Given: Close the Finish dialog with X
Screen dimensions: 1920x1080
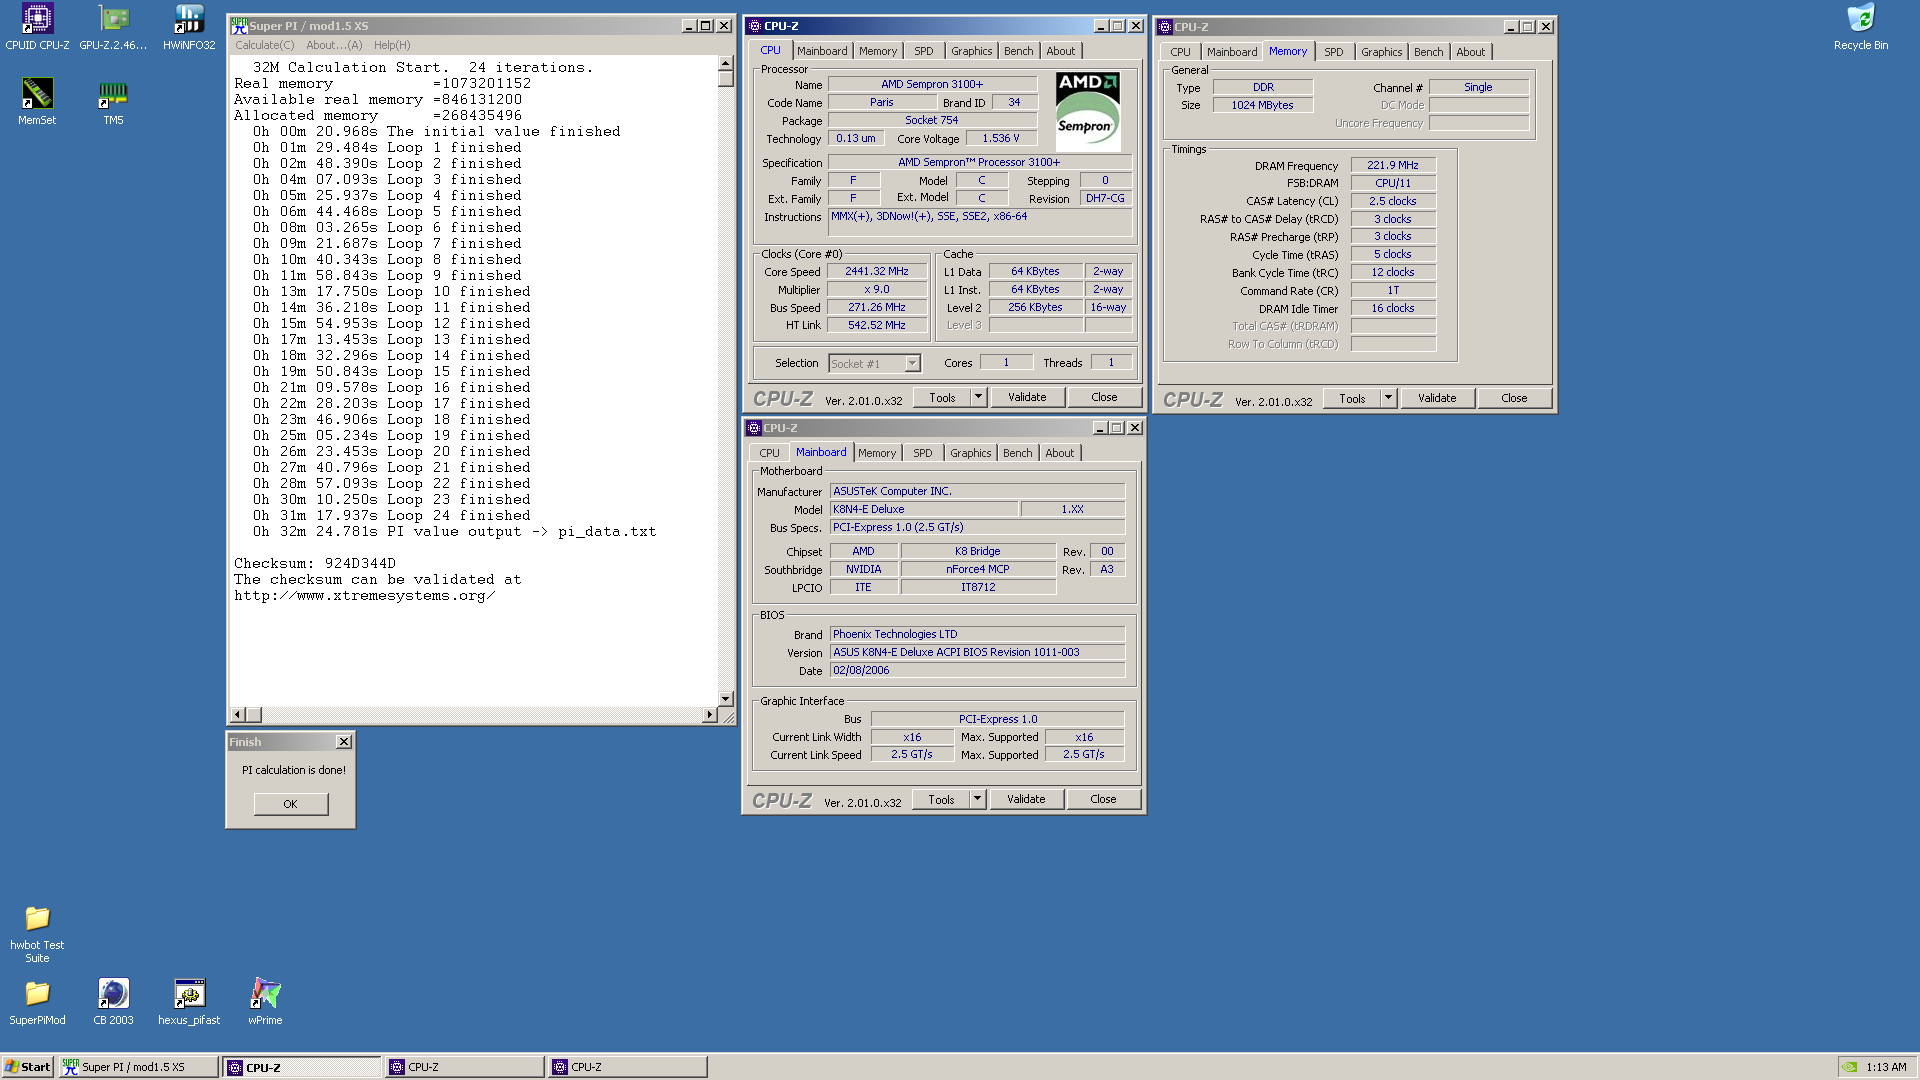Looking at the screenshot, I should [344, 742].
